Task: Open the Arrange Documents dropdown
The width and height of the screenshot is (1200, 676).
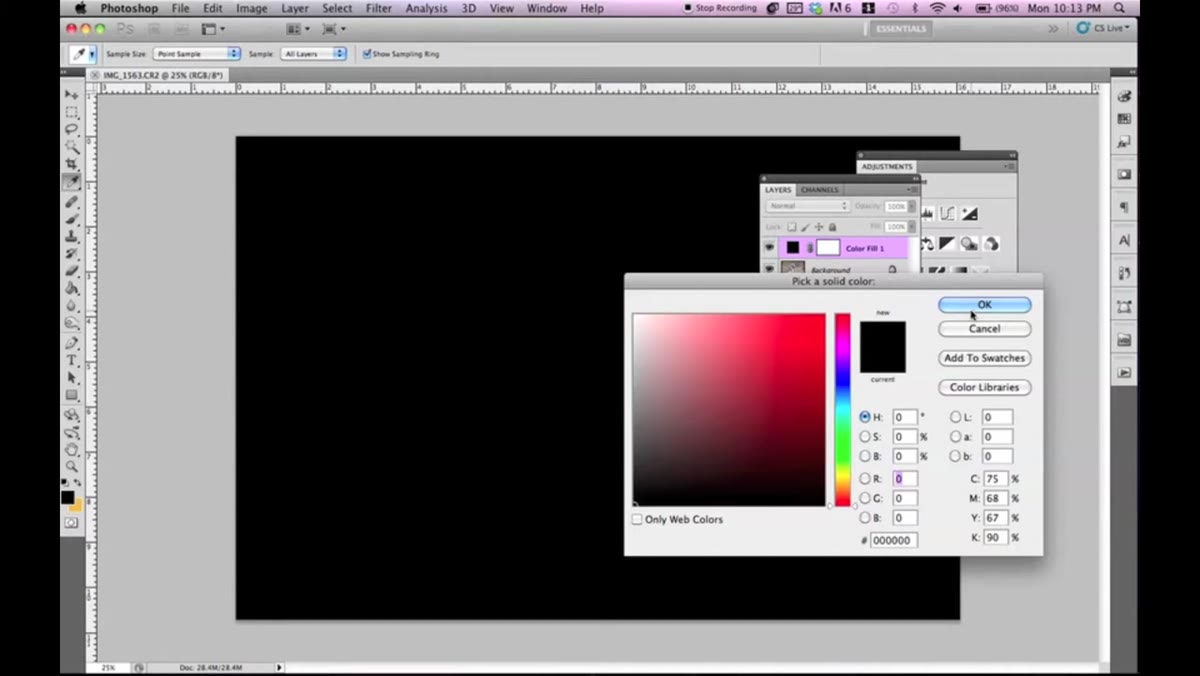Action: pyautogui.click(x=297, y=30)
